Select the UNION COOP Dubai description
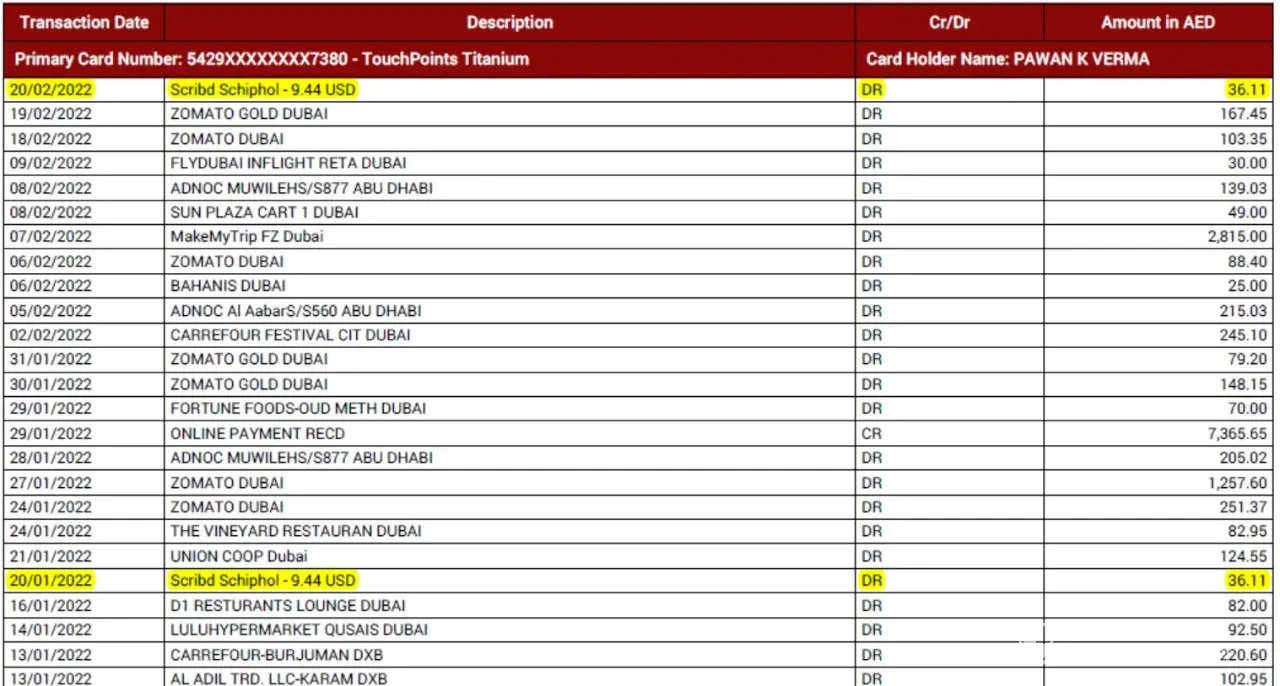Image resolution: width=1280 pixels, height=686 pixels. click(239, 556)
